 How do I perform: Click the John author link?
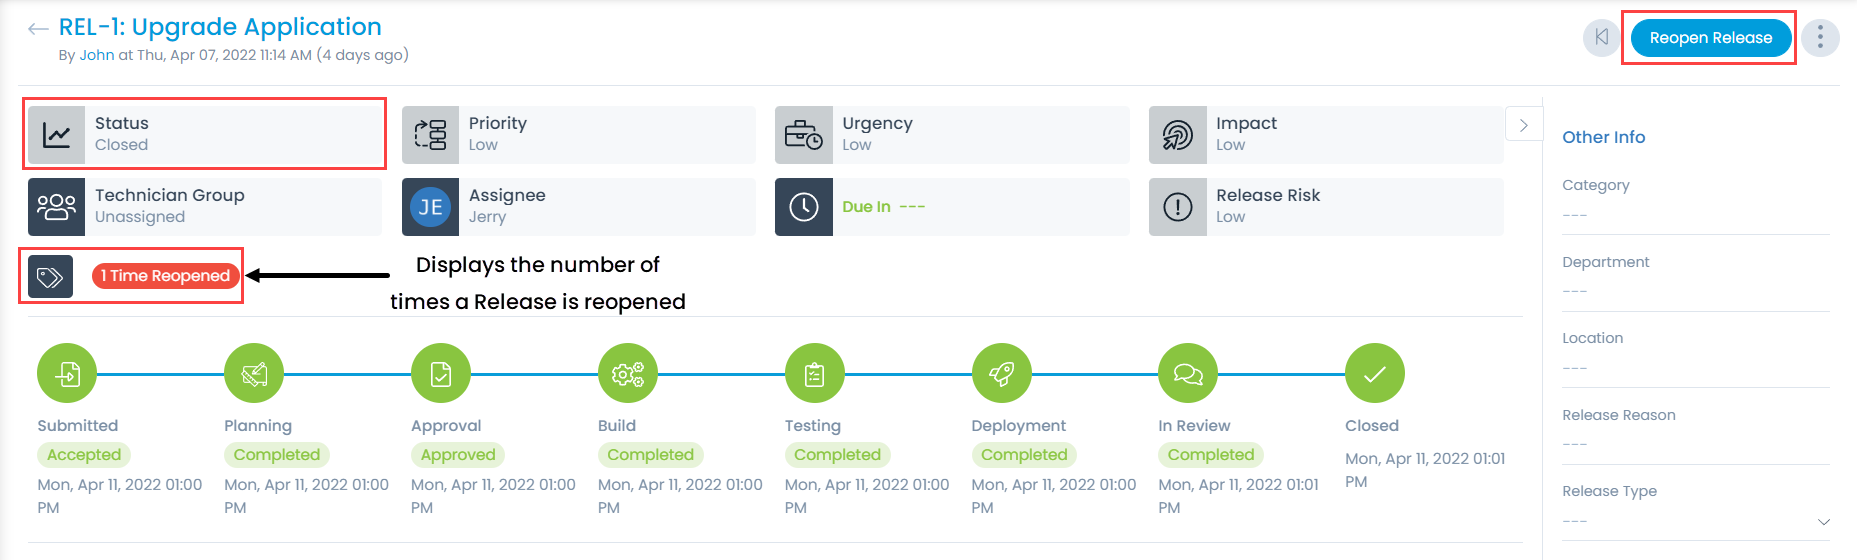coord(97,55)
